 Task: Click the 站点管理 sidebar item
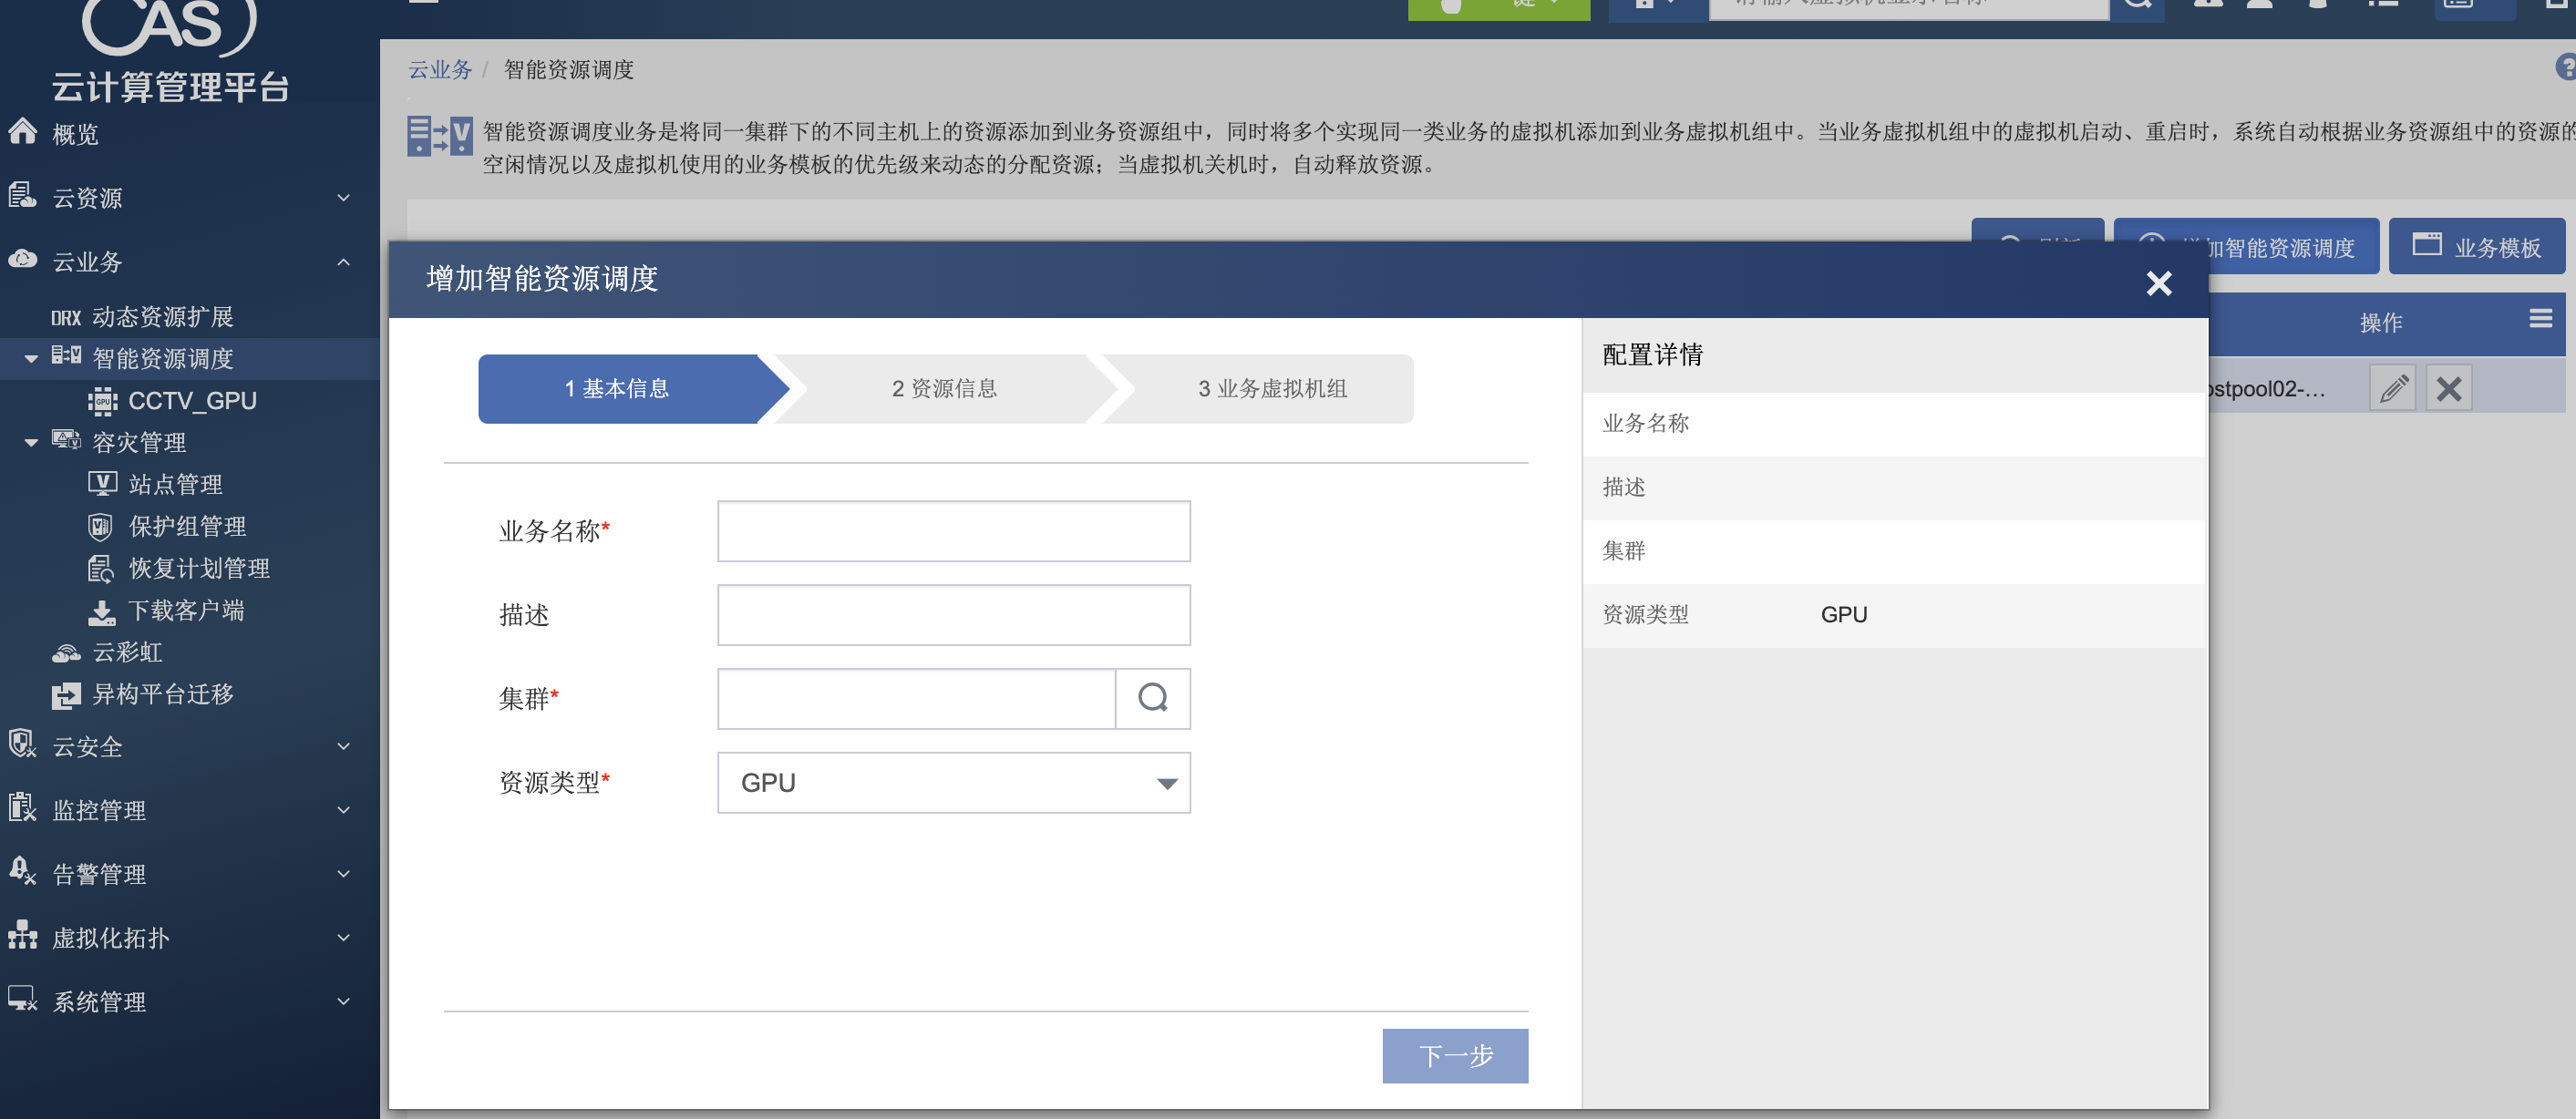(x=174, y=485)
